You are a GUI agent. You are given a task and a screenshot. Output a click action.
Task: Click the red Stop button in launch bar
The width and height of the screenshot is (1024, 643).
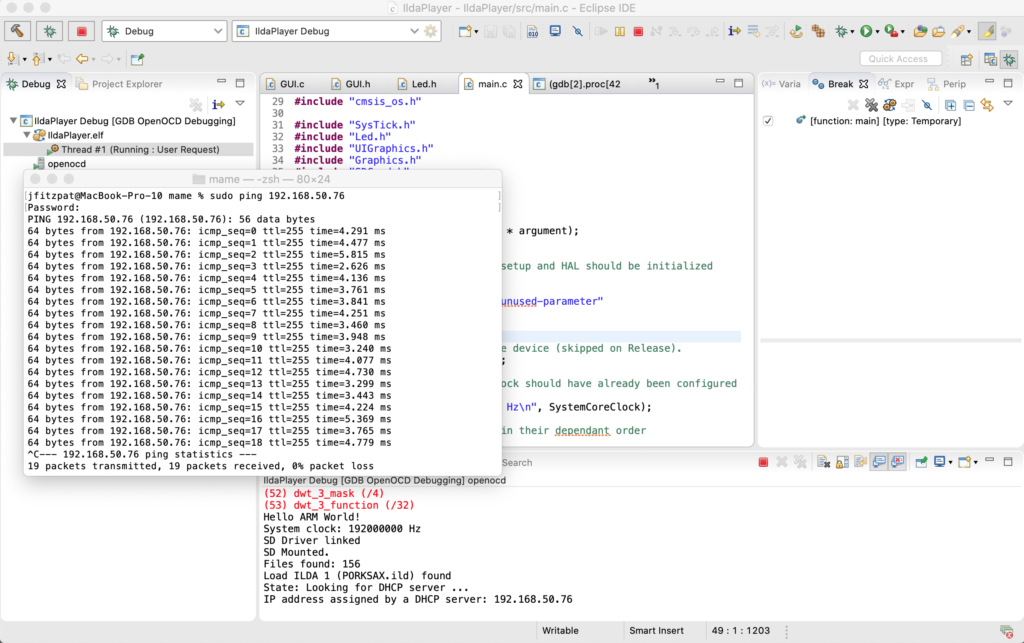tap(81, 32)
